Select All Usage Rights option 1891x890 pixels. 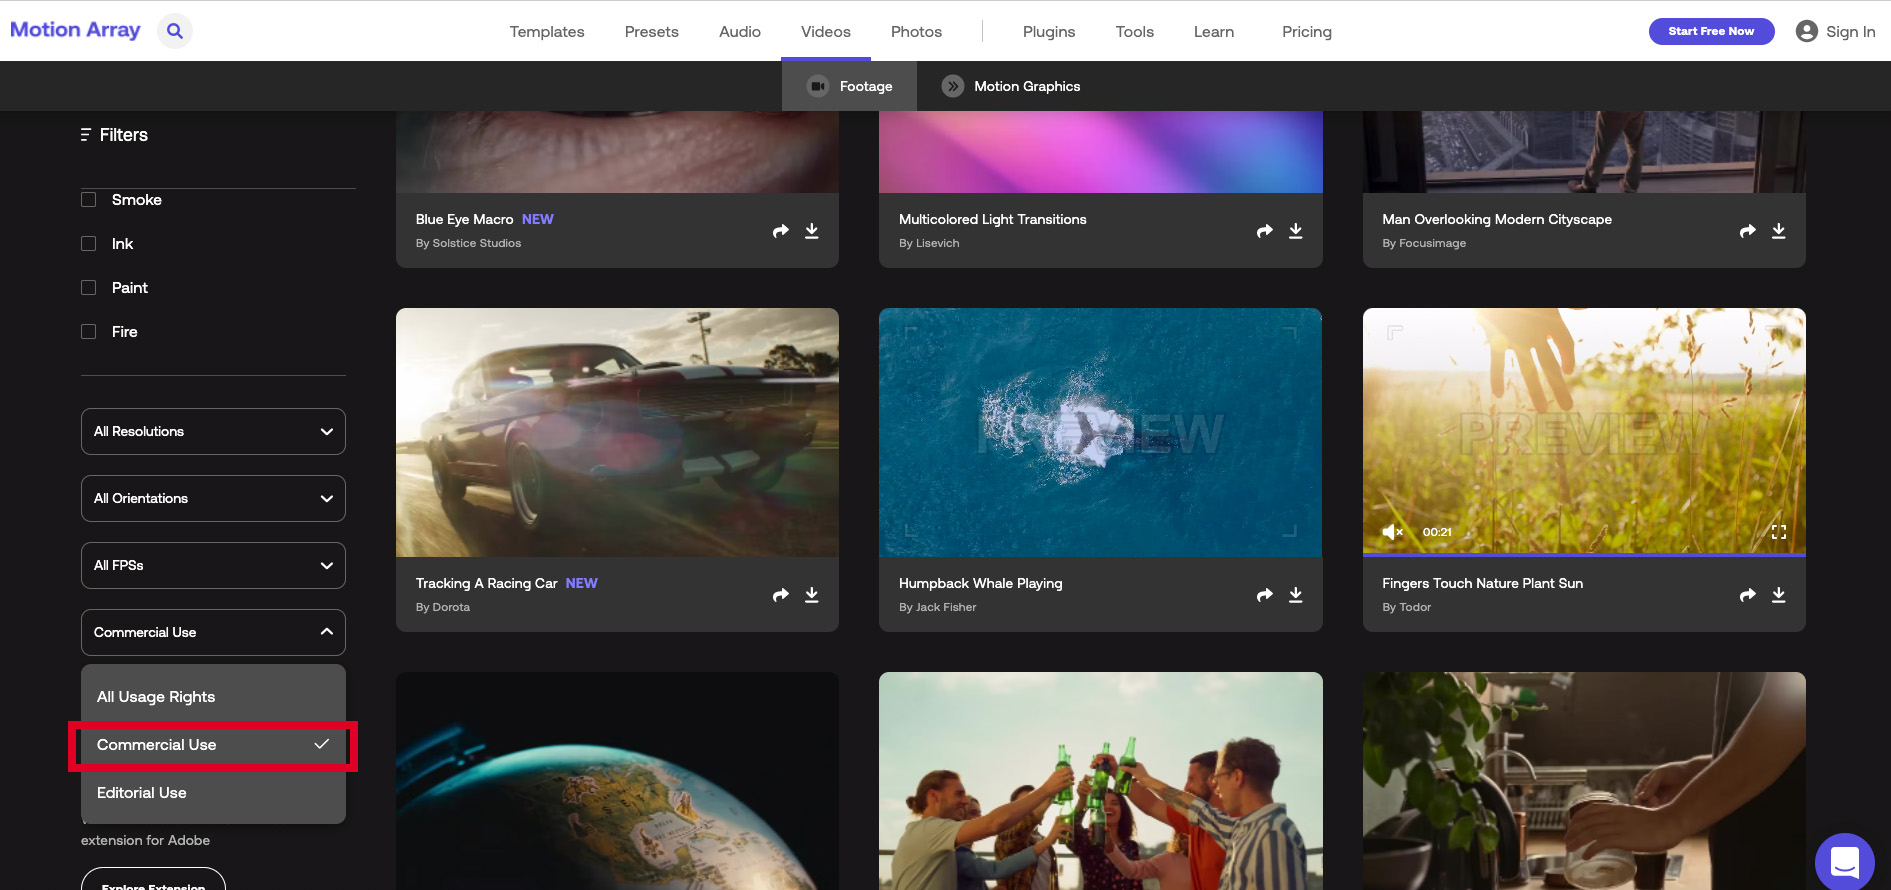(213, 697)
